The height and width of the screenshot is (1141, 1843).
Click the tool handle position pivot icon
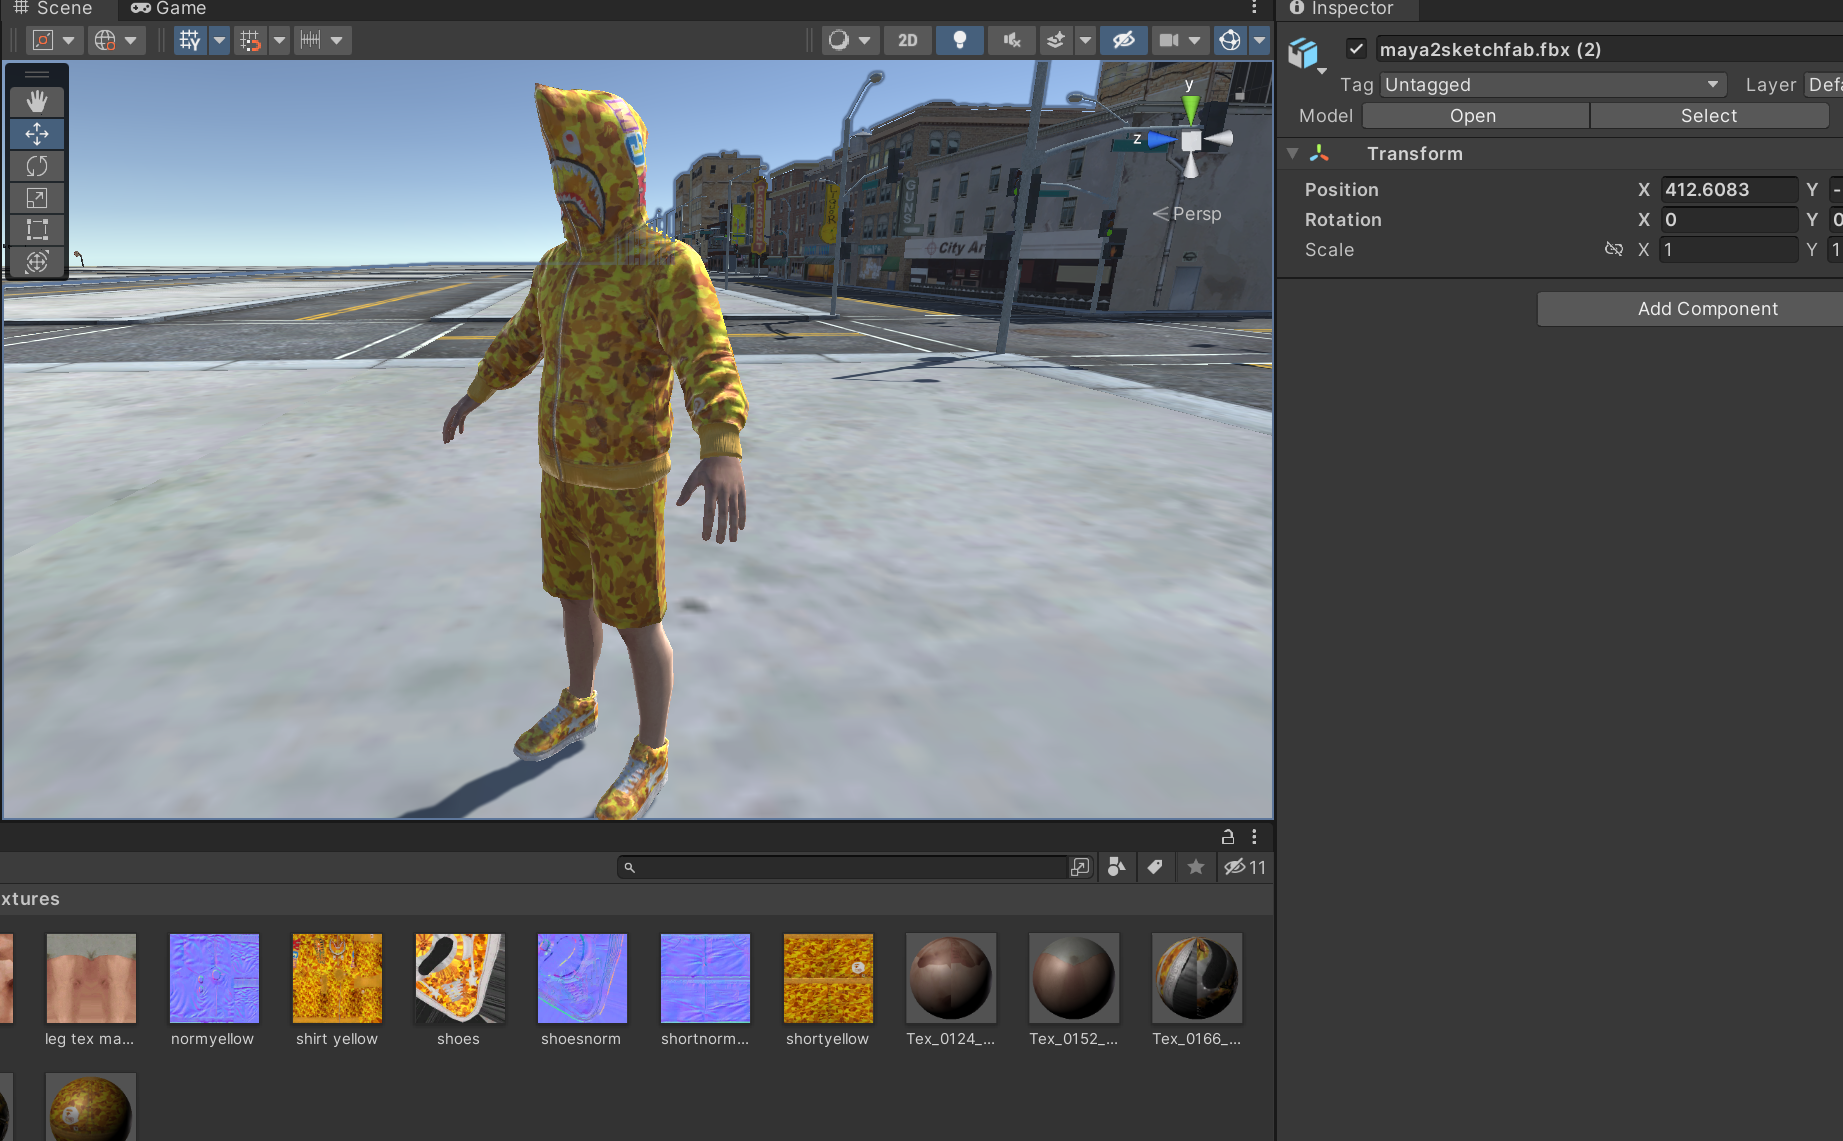pos(54,40)
